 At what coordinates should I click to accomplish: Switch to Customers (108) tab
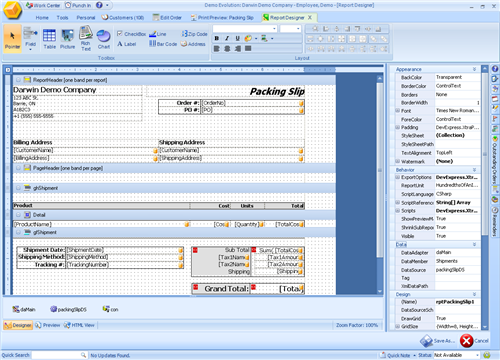(x=123, y=18)
